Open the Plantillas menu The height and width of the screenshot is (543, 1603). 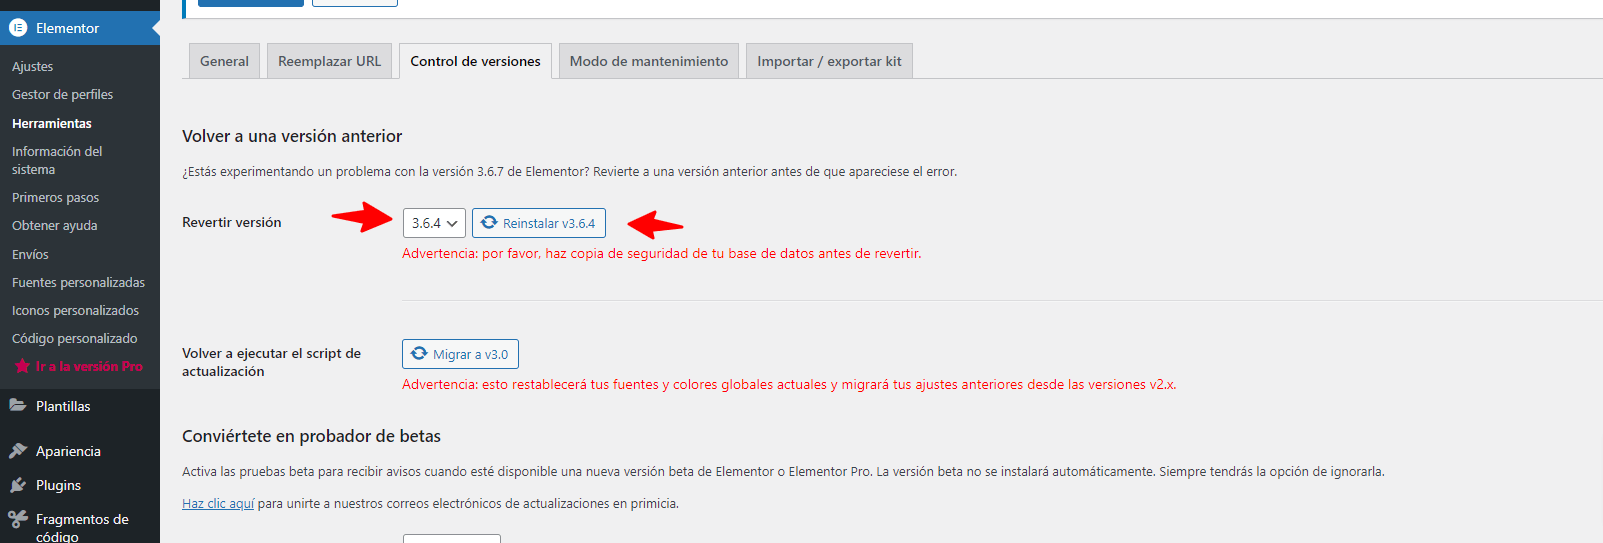63,406
